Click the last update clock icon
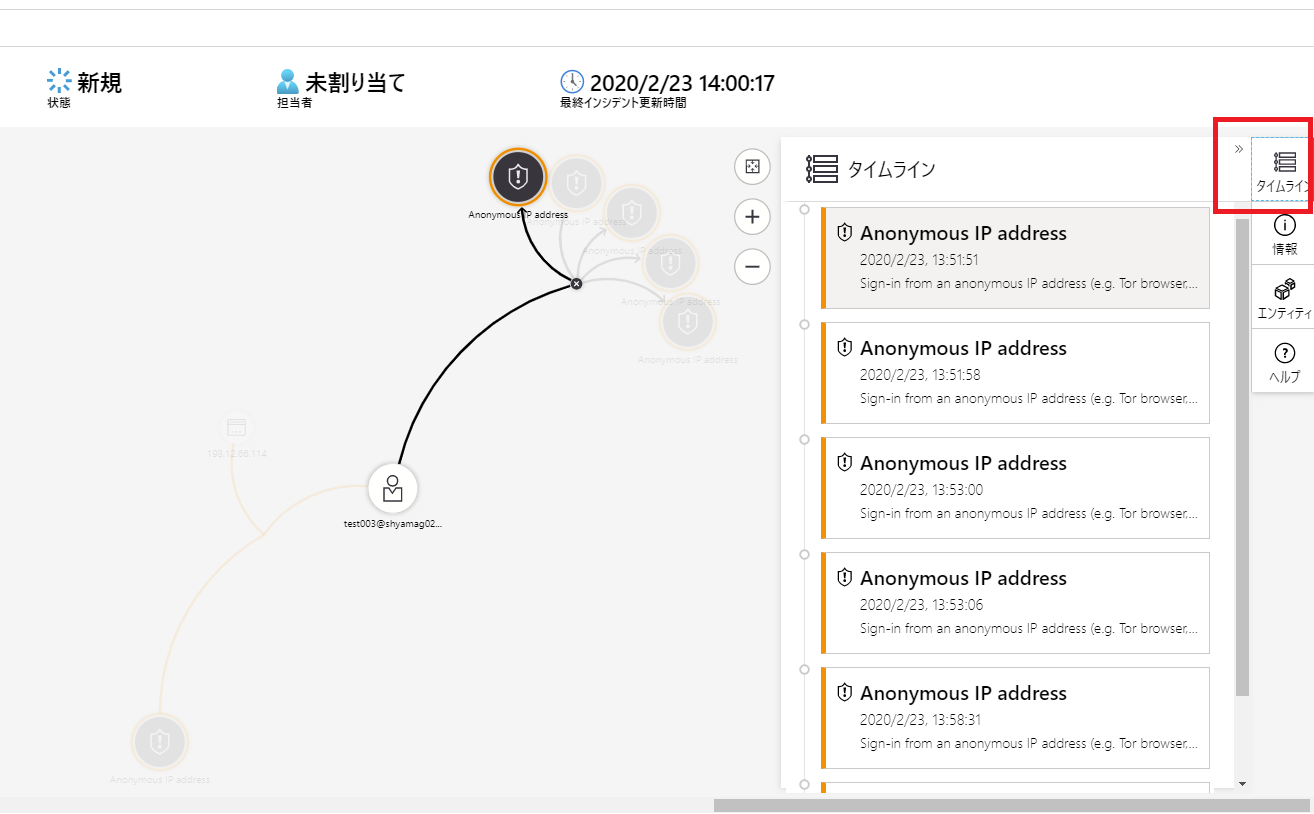The height and width of the screenshot is (814, 1314). (572, 82)
